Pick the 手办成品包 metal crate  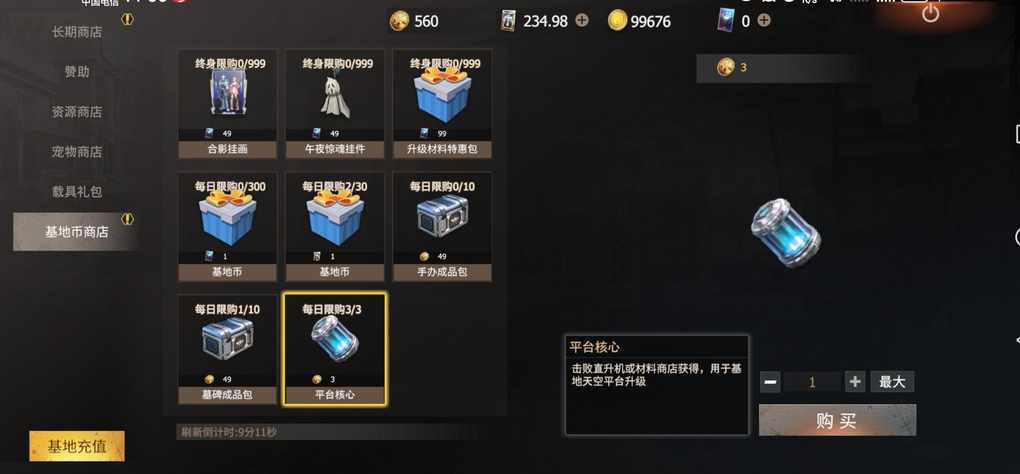(x=442, y=227)
